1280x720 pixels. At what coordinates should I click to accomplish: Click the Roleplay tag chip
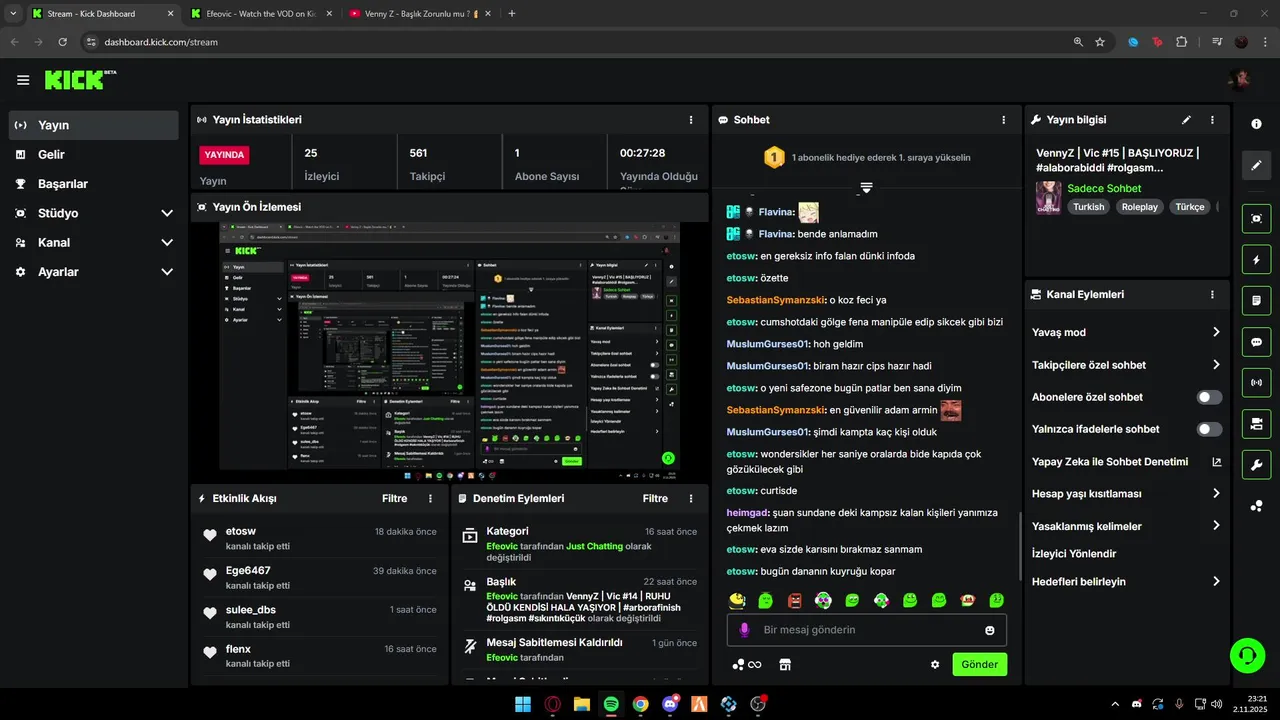pos(1139,207)
